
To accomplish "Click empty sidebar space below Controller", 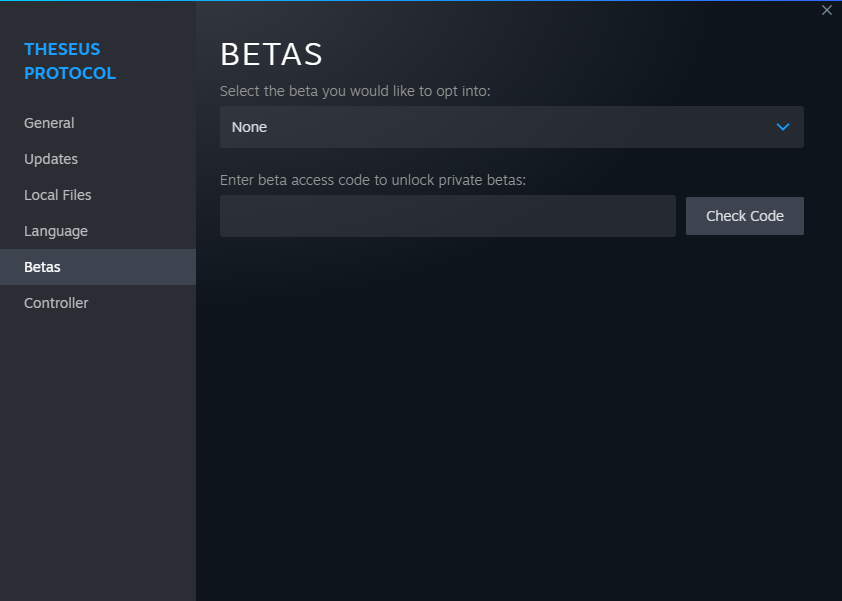I will [x=98, y=450].
